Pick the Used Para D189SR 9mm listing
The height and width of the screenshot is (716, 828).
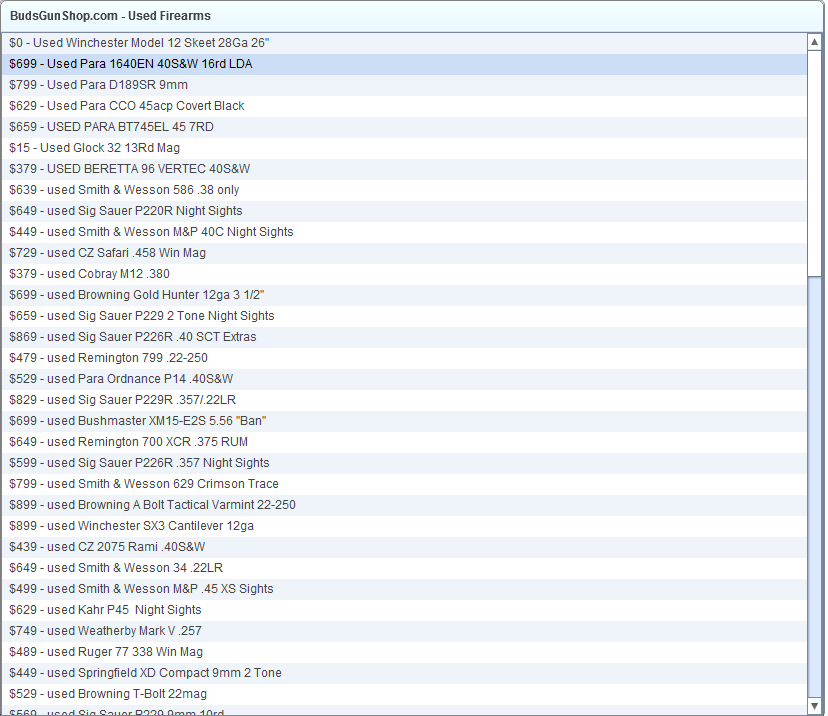[x=404, y=86]
